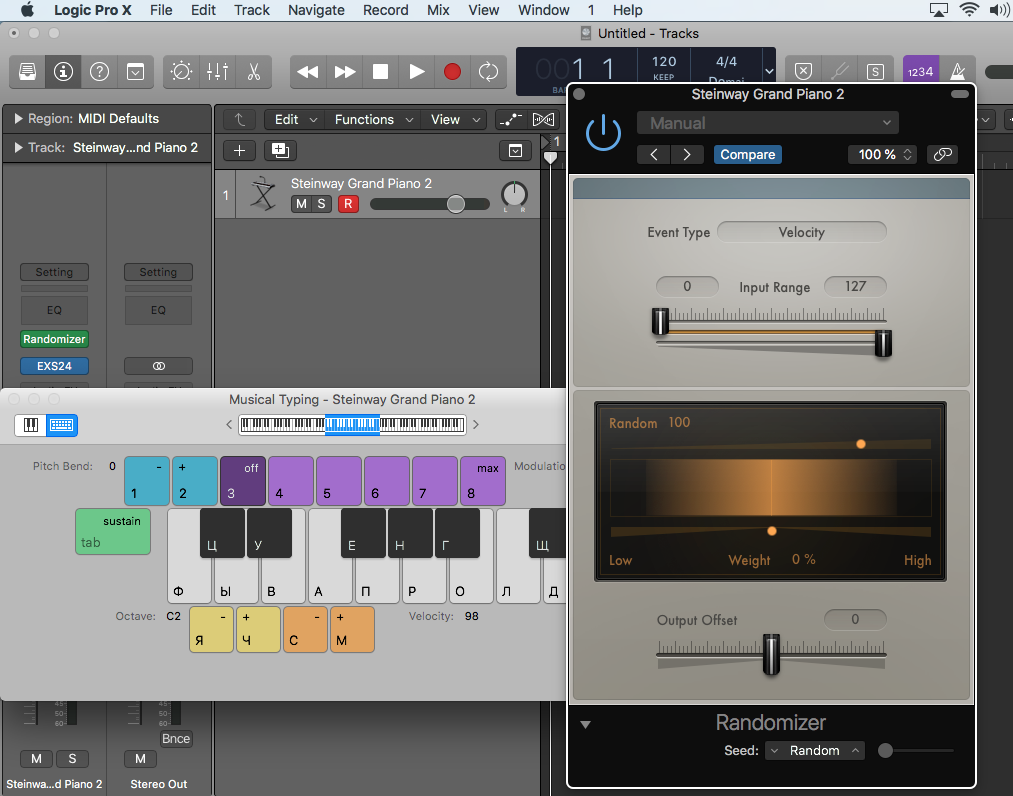This screenshot has height=796, width=1013.
Task: Open the Functions dropdown menu
Action: point(373,120)
